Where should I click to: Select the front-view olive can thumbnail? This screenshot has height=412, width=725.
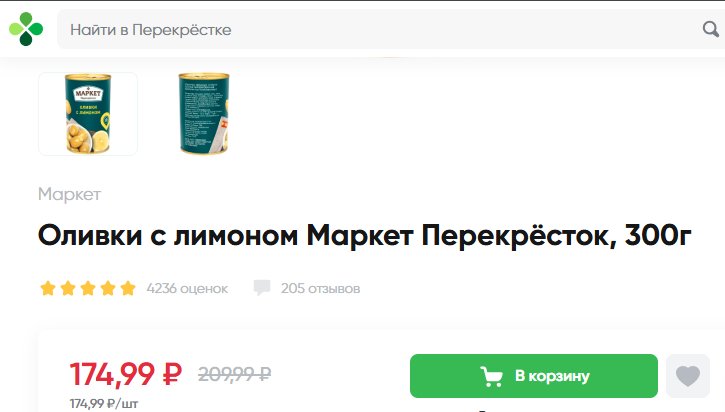click(x=88, y=114)
